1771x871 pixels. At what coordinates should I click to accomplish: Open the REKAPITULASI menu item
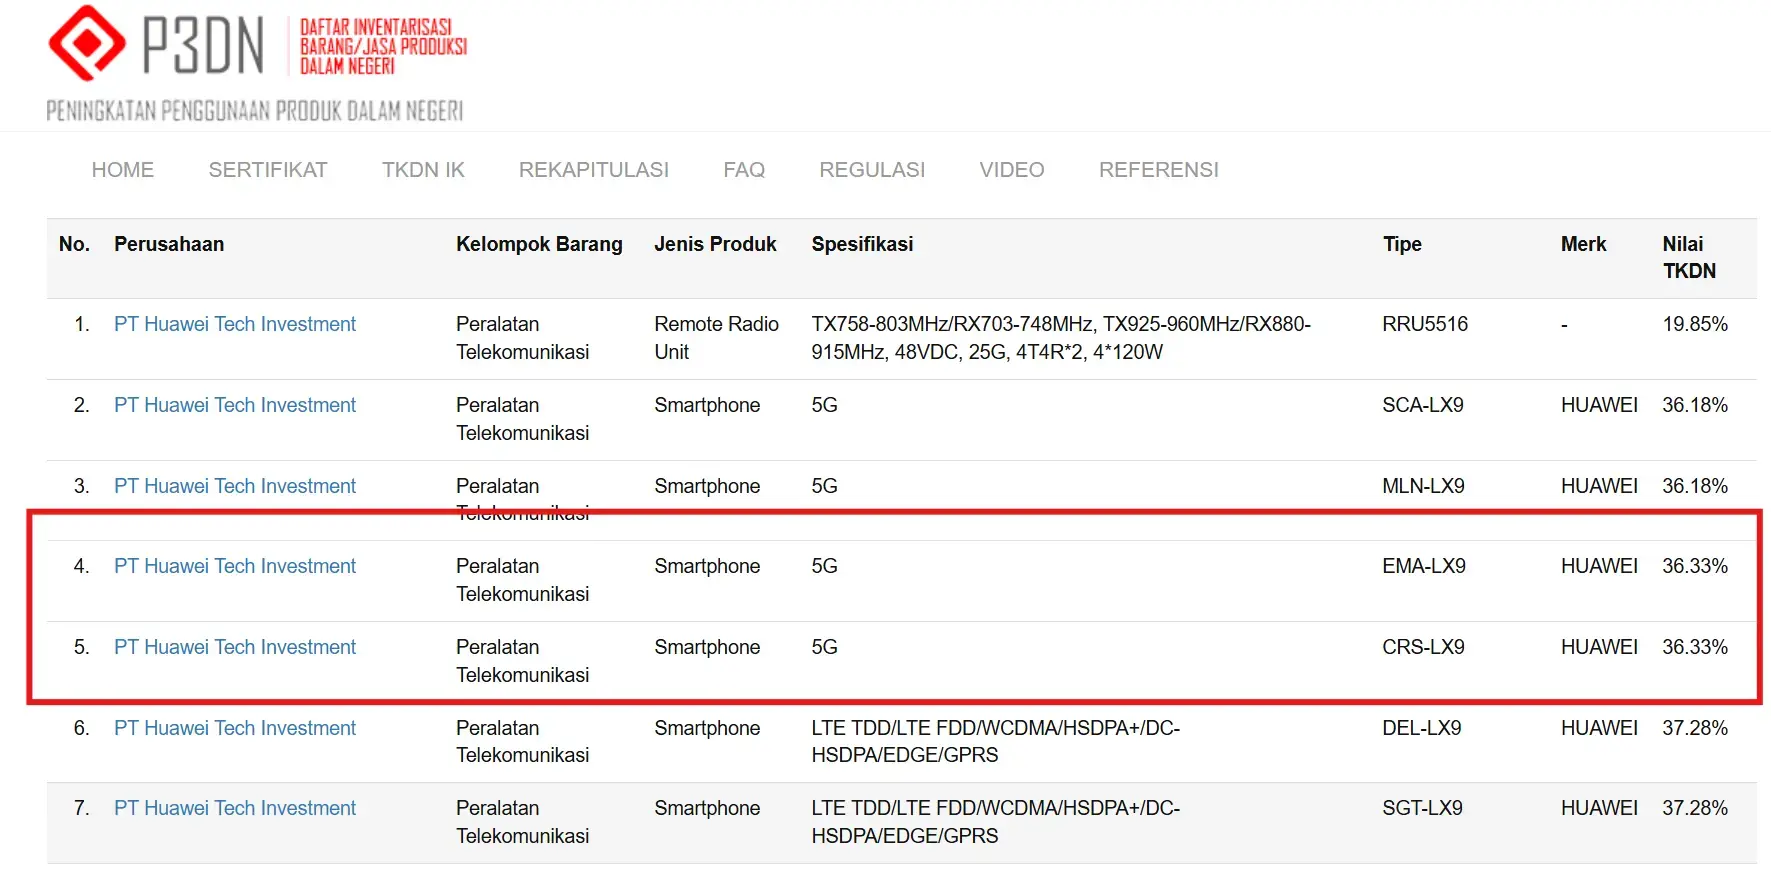point(594,170)
